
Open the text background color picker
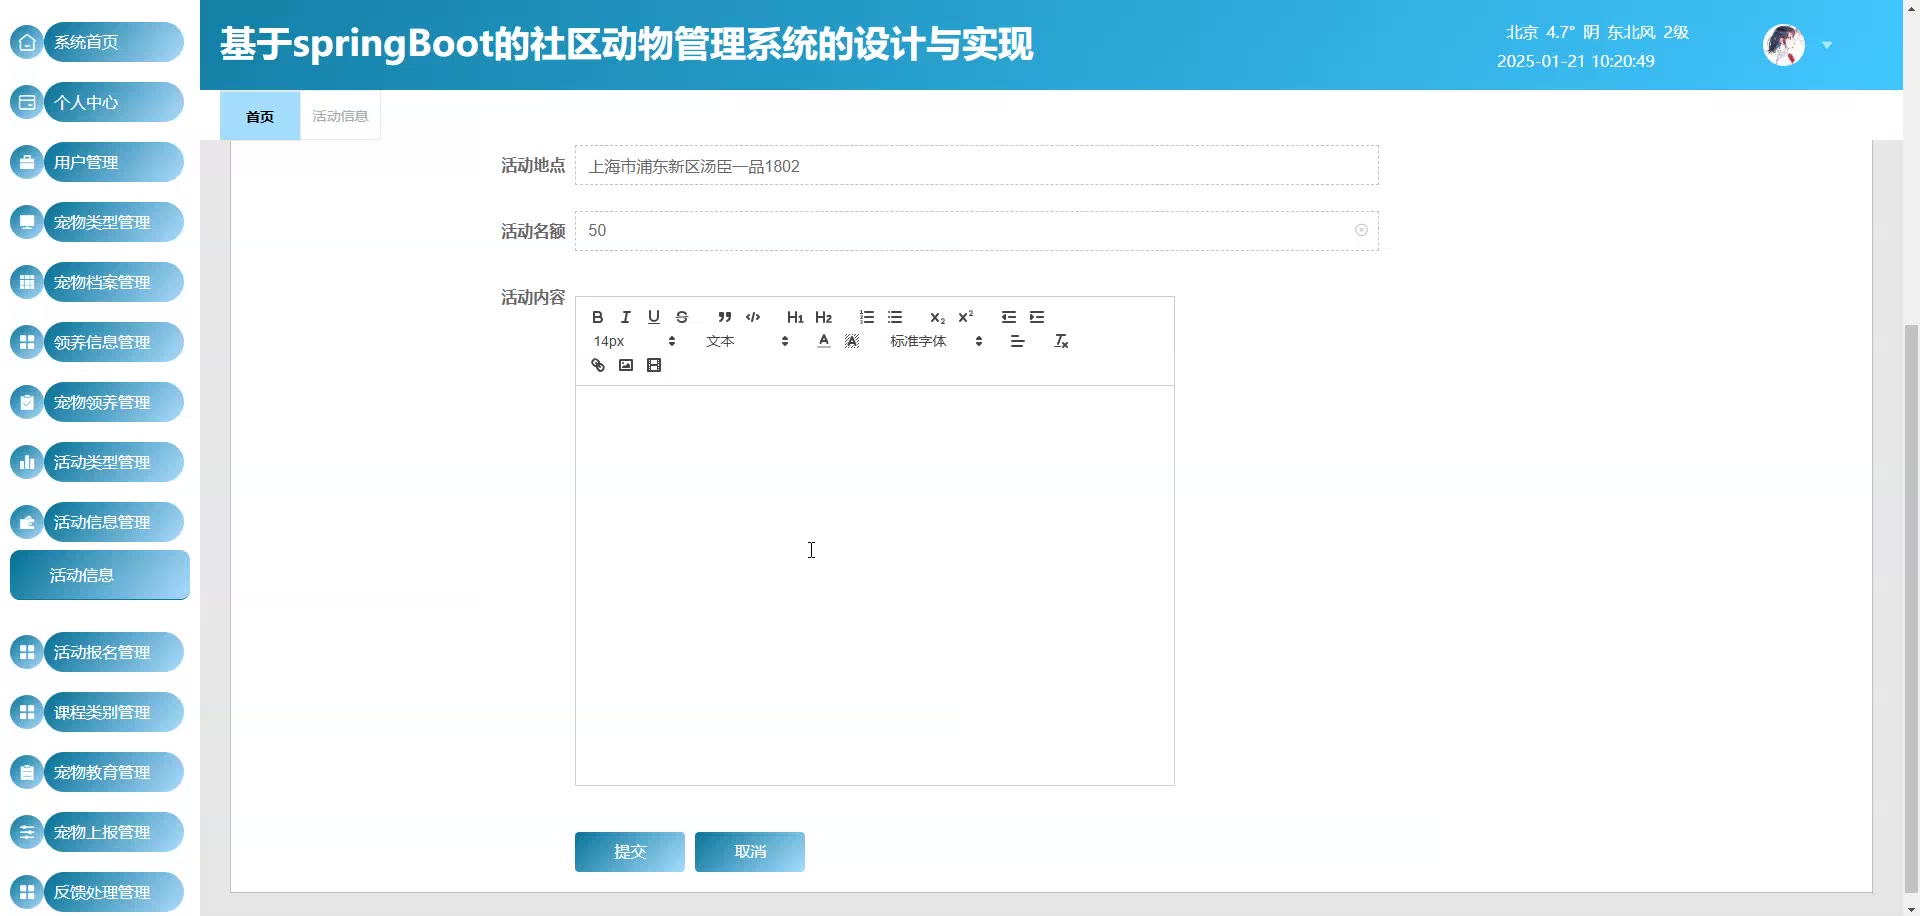click(851, 341)
